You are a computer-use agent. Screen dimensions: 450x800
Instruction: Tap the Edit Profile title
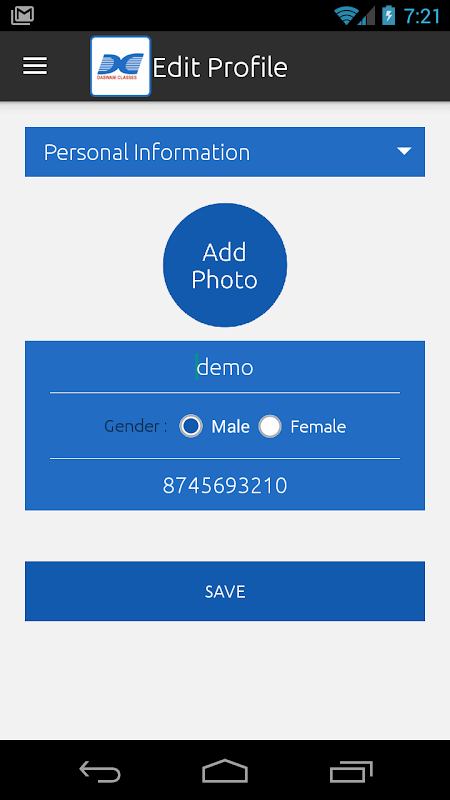pos(220,67)
